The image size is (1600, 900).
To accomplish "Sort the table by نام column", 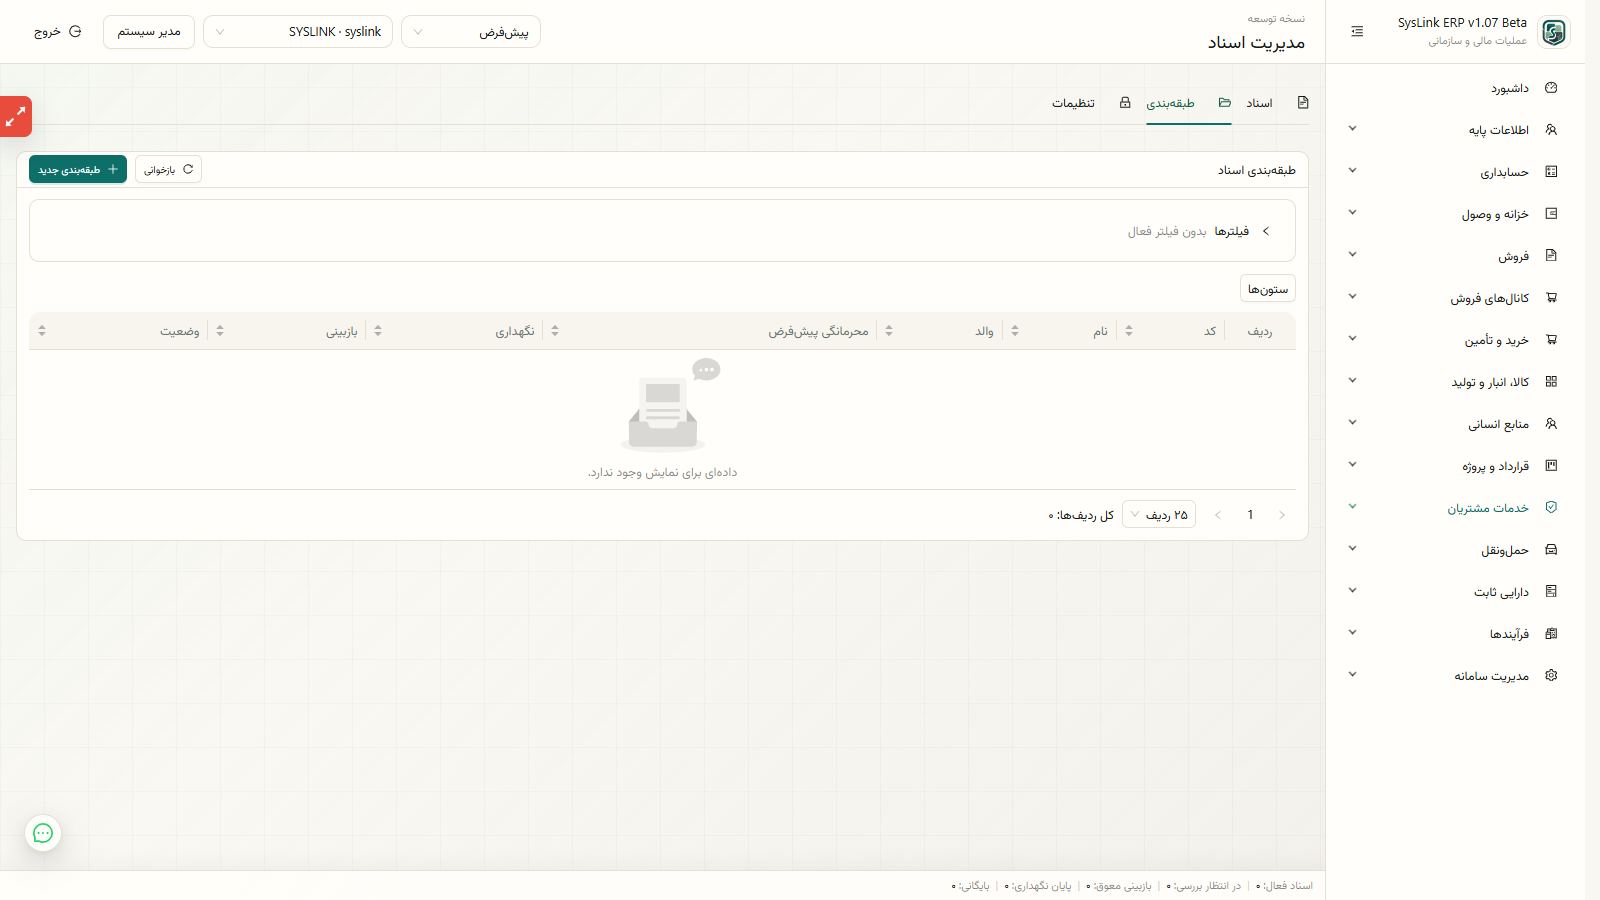I will (x=1015, y=331).
